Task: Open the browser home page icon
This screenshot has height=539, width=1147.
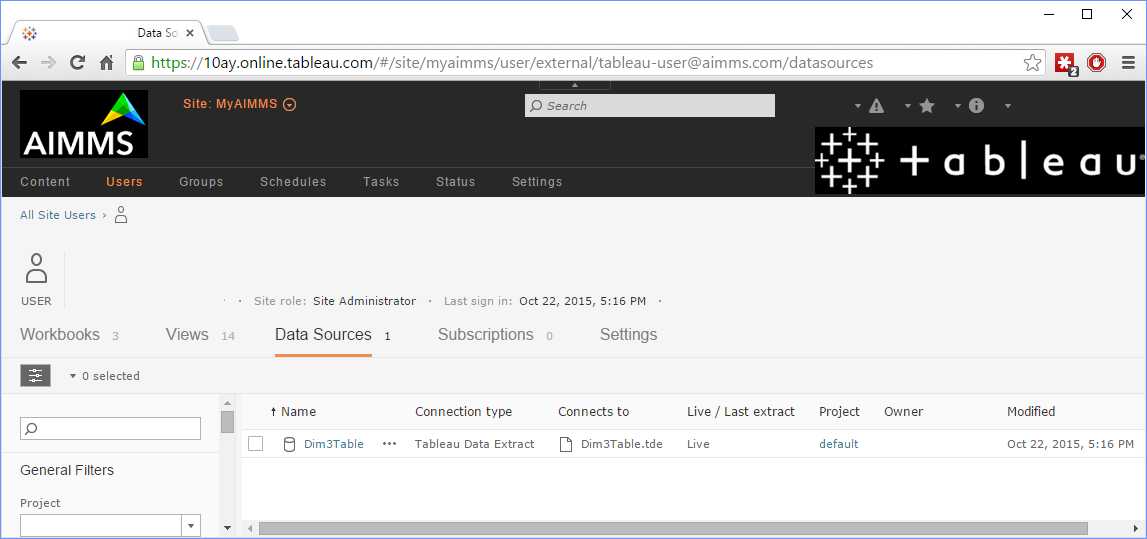Action: (107, 63)
